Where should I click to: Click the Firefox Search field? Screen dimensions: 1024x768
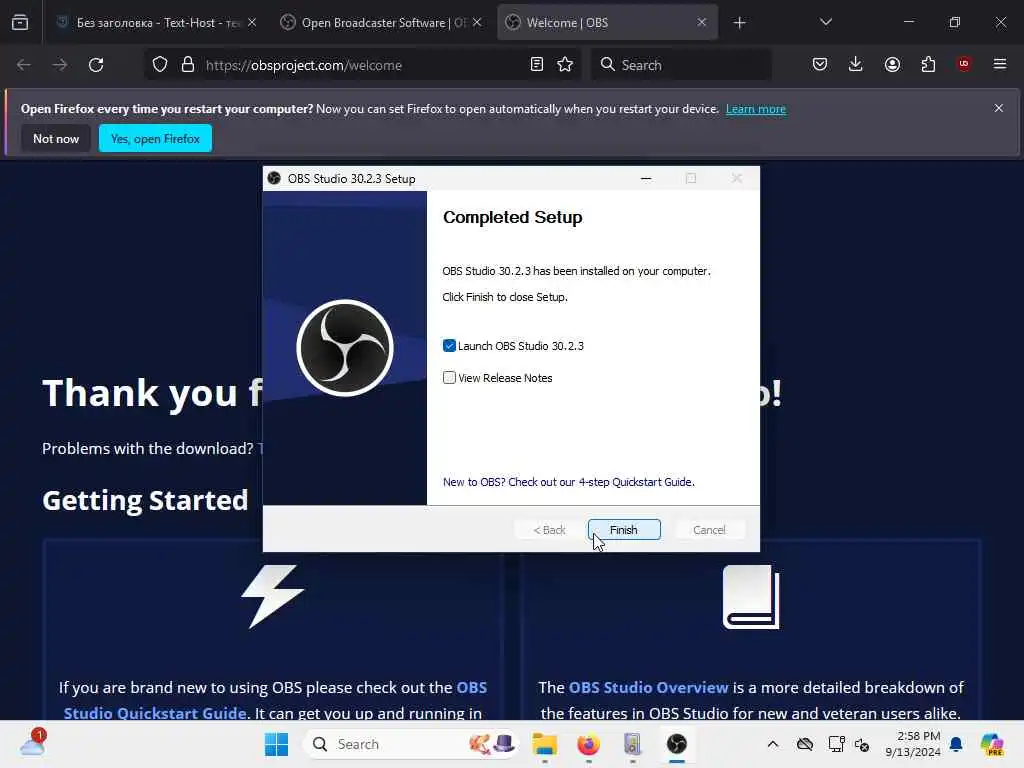[x=681, y=65]
